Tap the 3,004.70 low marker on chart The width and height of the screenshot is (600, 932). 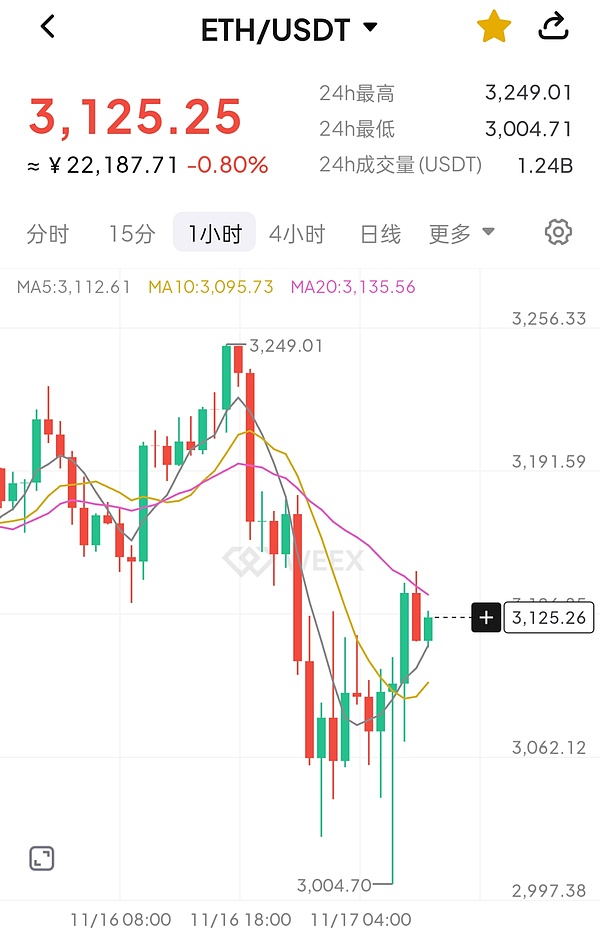pyautogui.click(x=334, y=885)
